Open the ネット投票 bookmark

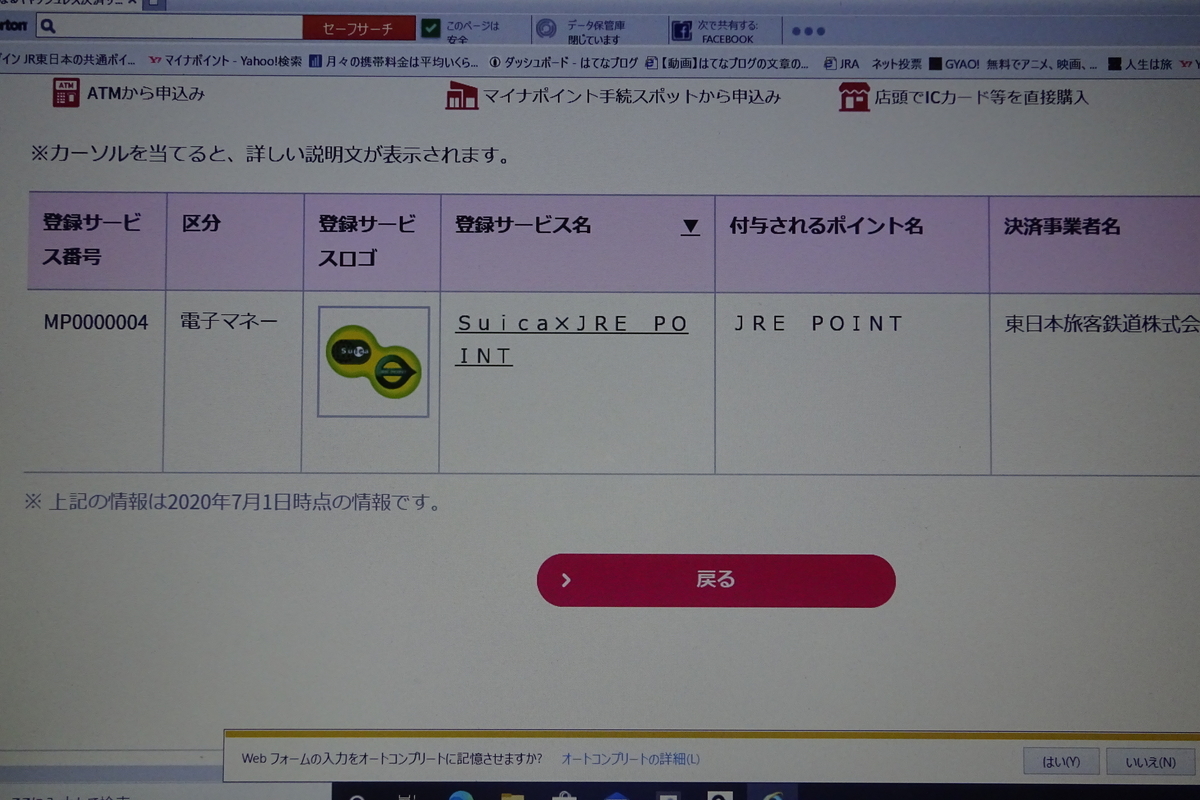[x=896, y=63]
